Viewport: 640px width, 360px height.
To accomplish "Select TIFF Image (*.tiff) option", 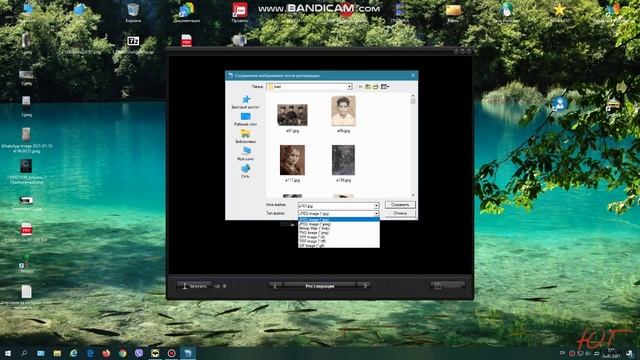I will point(338,241).
